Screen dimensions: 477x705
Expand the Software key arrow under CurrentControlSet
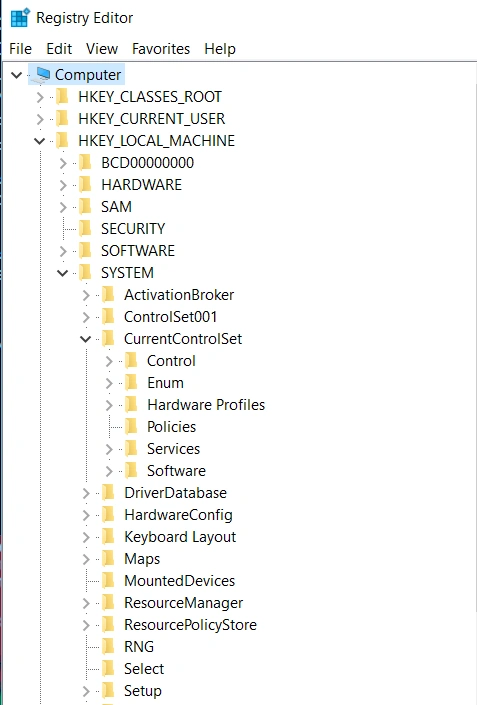(109, 471)
